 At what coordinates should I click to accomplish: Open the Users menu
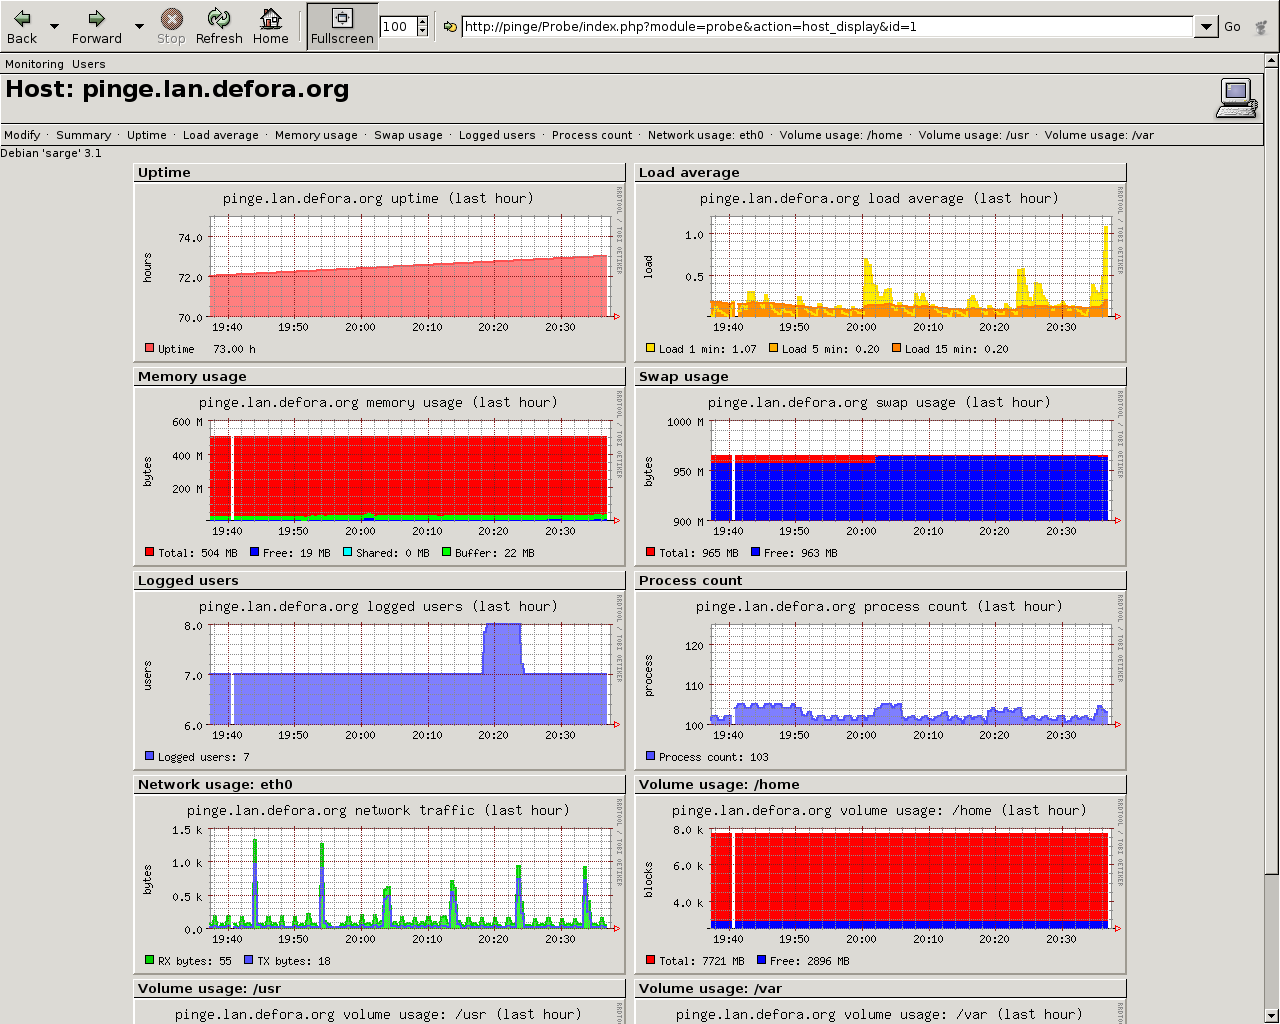[88, 64]
